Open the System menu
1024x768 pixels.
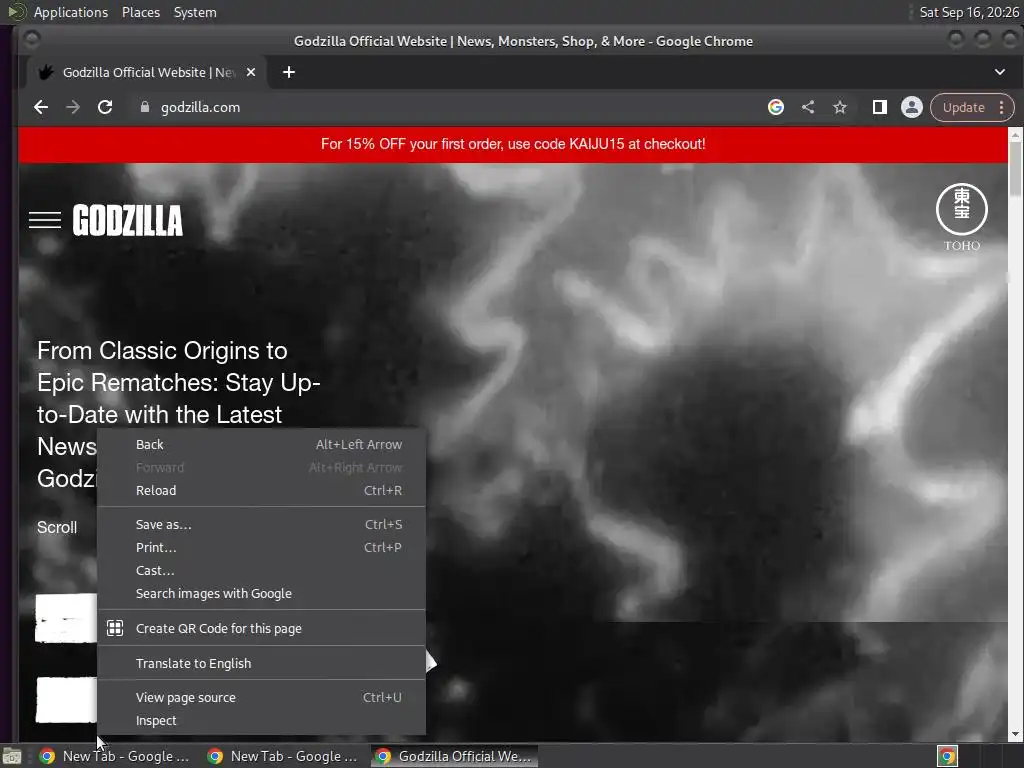pyautogui.click(x=195, y=12)
